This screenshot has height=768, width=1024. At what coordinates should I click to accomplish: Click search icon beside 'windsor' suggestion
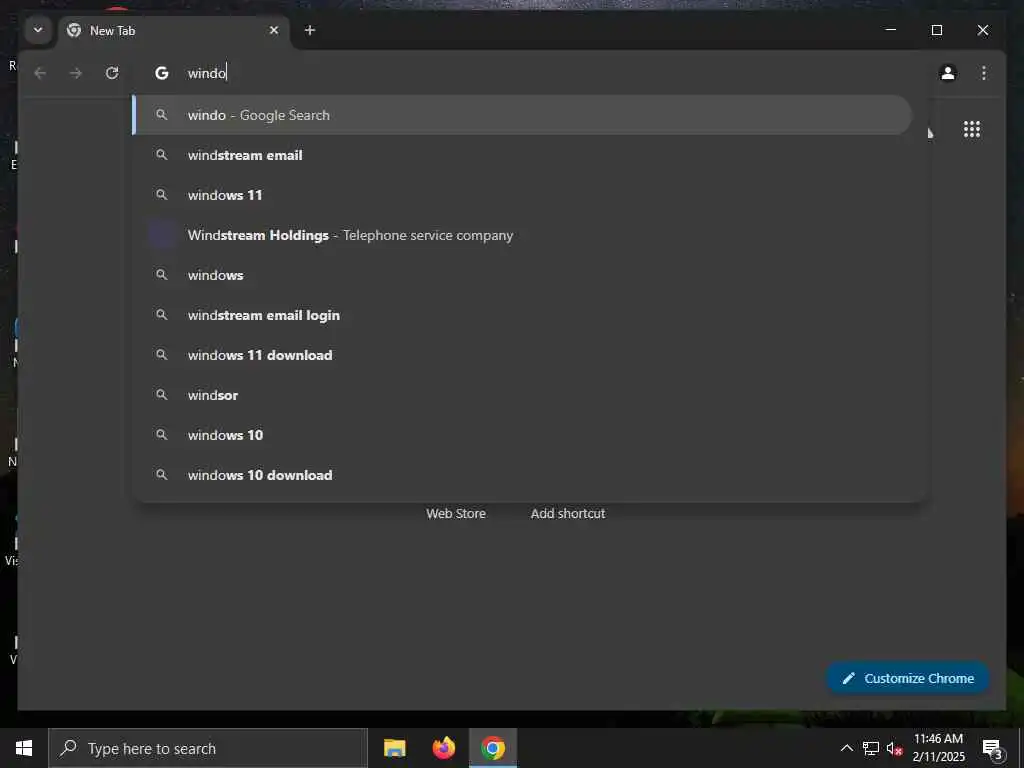click(161, 395)
